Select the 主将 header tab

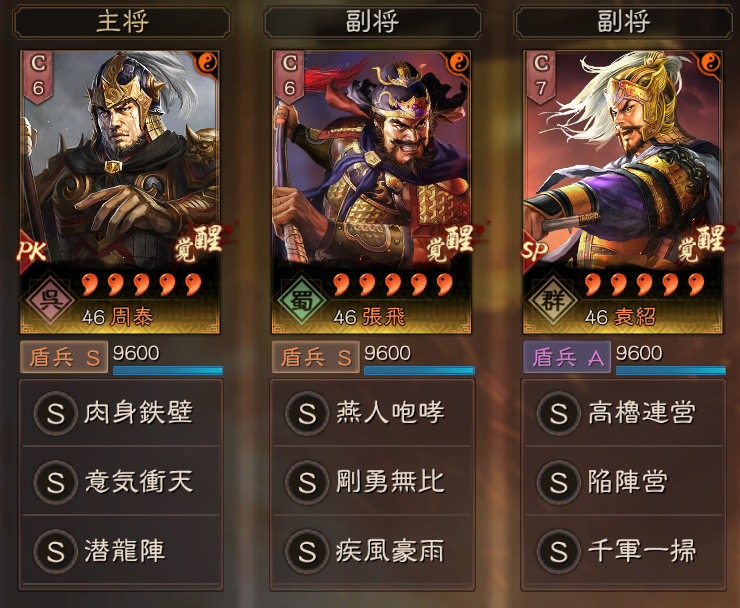tap(122, 22)
